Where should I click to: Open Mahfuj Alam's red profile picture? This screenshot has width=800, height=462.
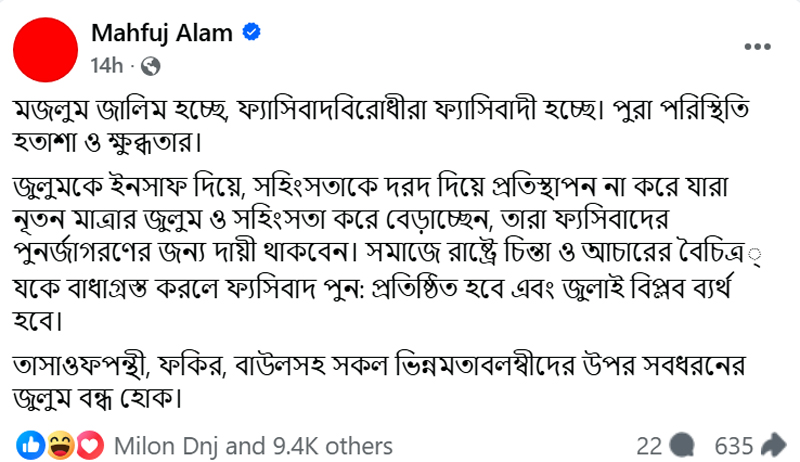tap(47, 49)
